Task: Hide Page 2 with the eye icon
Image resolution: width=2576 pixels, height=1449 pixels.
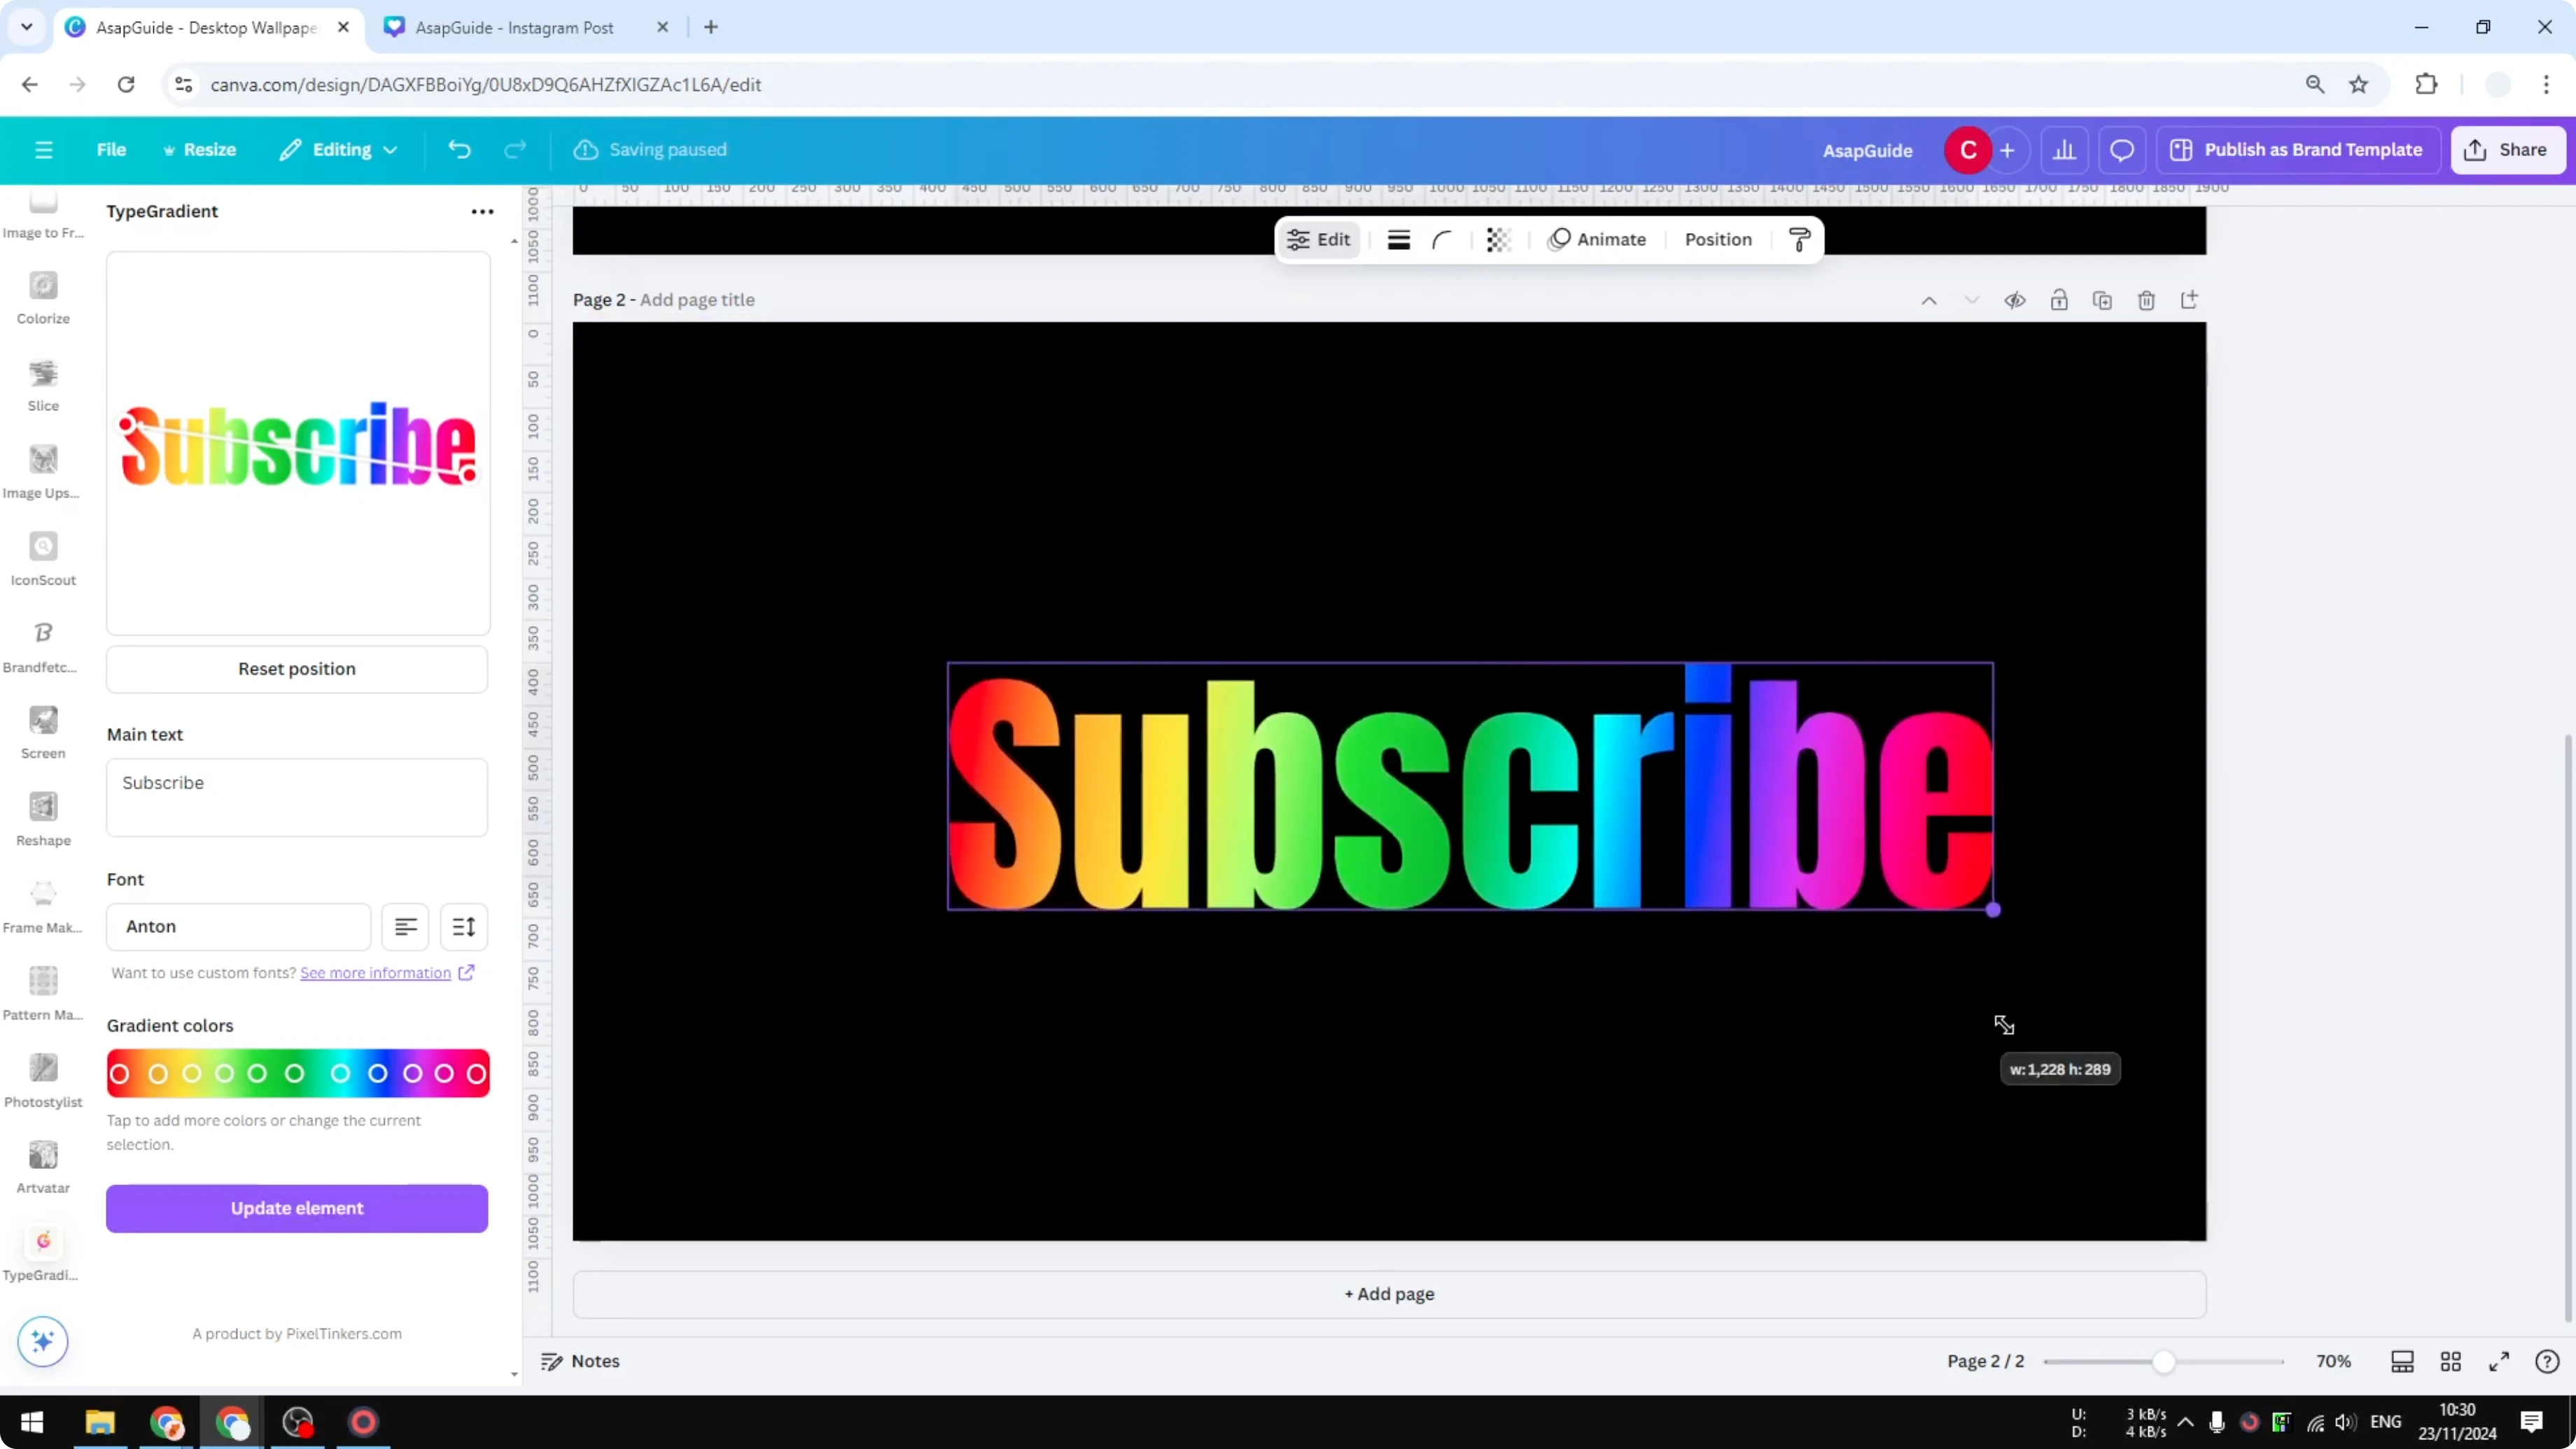Action: [2015, 300]
